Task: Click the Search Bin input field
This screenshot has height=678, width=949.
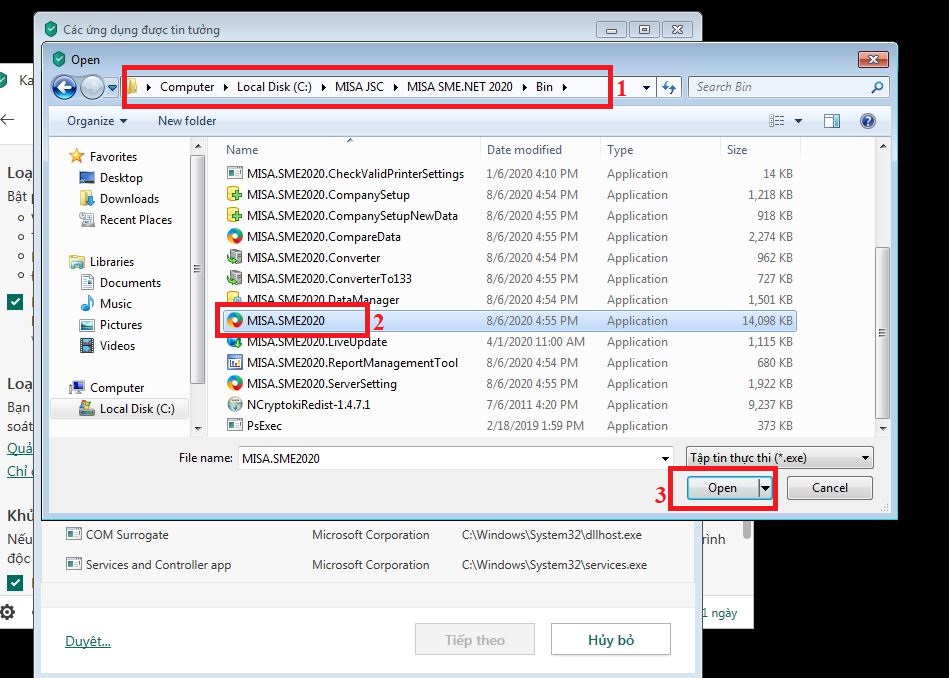Action: pos(781,87)
